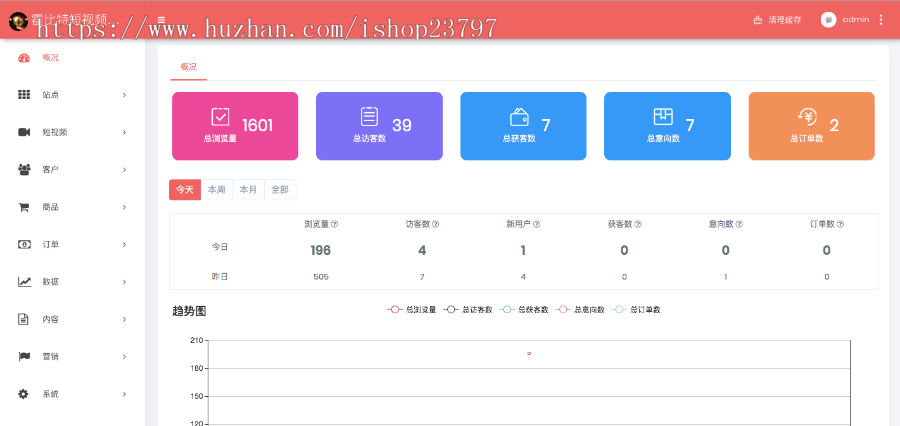Screen dimensions: 900x426
Task: Open the 总访客数 39 card
Action: pyautogui.click(x=379, y=126)
